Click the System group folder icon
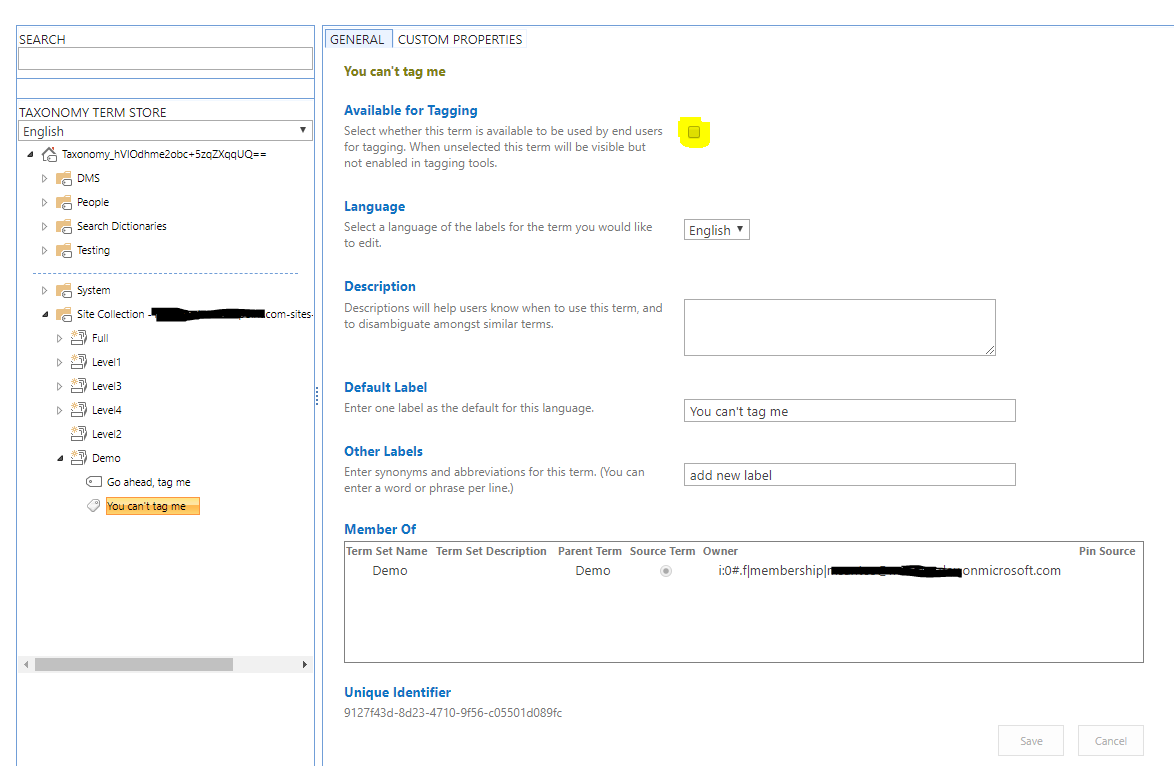 [64, 290]
